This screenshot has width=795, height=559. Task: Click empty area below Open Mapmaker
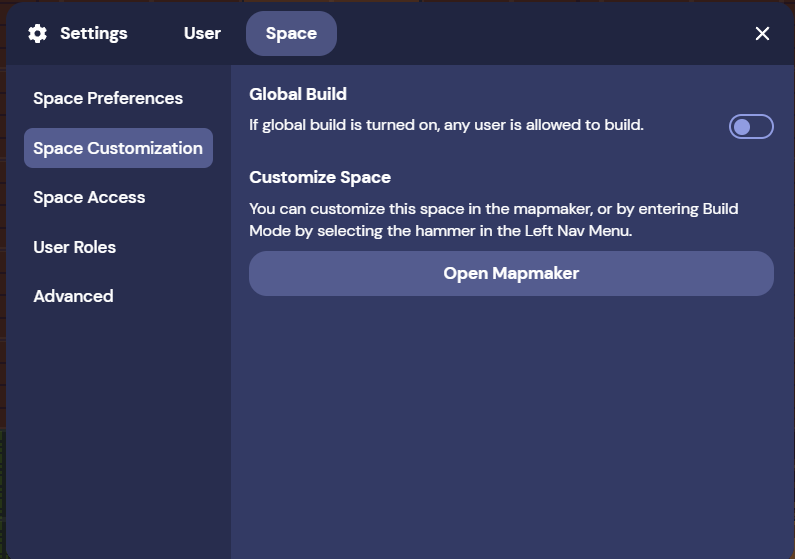[x=512, y=426]
